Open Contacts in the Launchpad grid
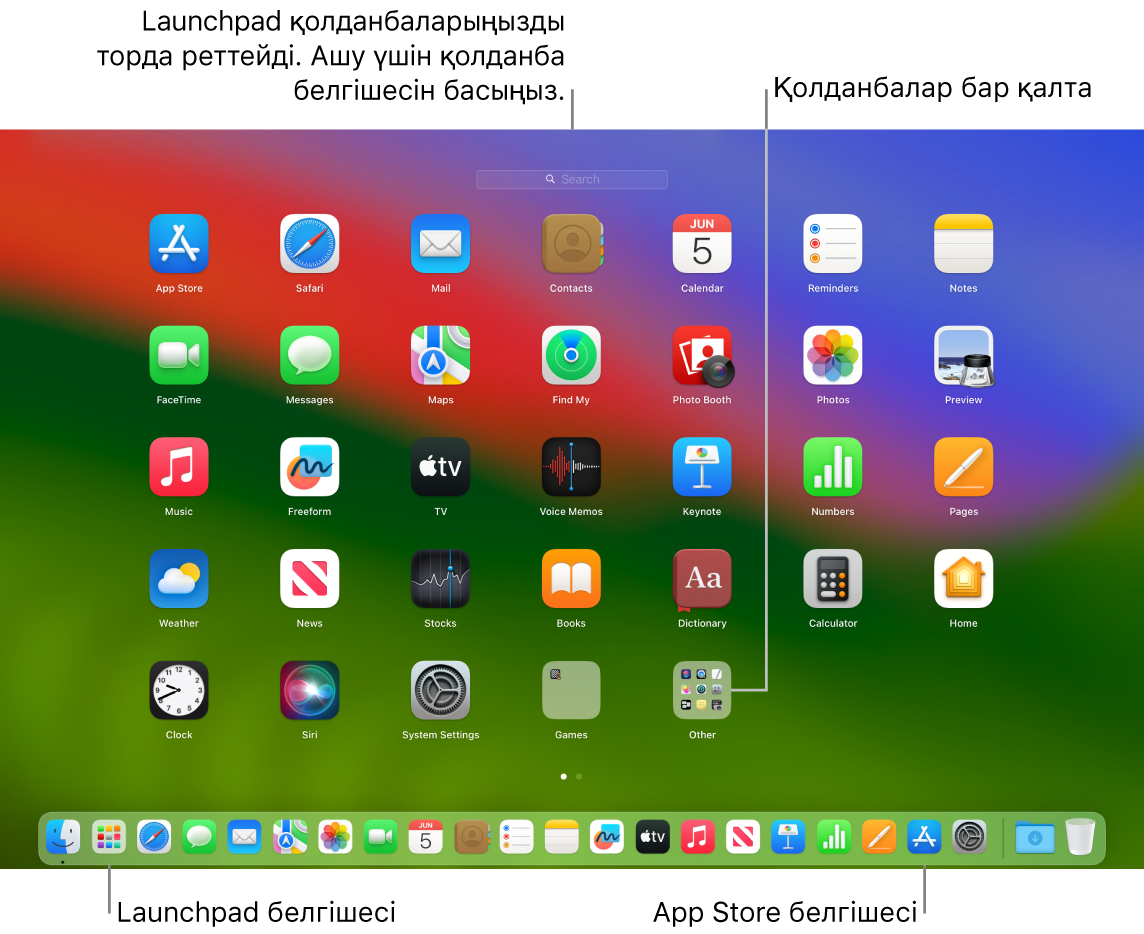This screenshot has height=934, width=1144. coord(571,244)
